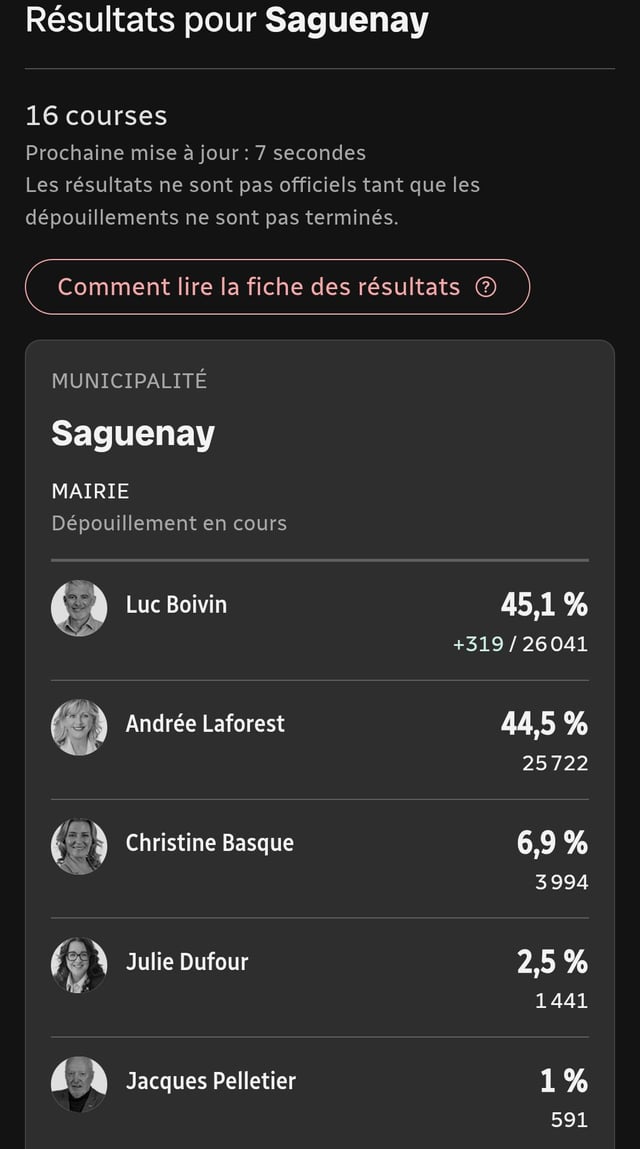Click Julie Dufour's profile photo
The image size is (640, 1149).
tap(79, 965)
